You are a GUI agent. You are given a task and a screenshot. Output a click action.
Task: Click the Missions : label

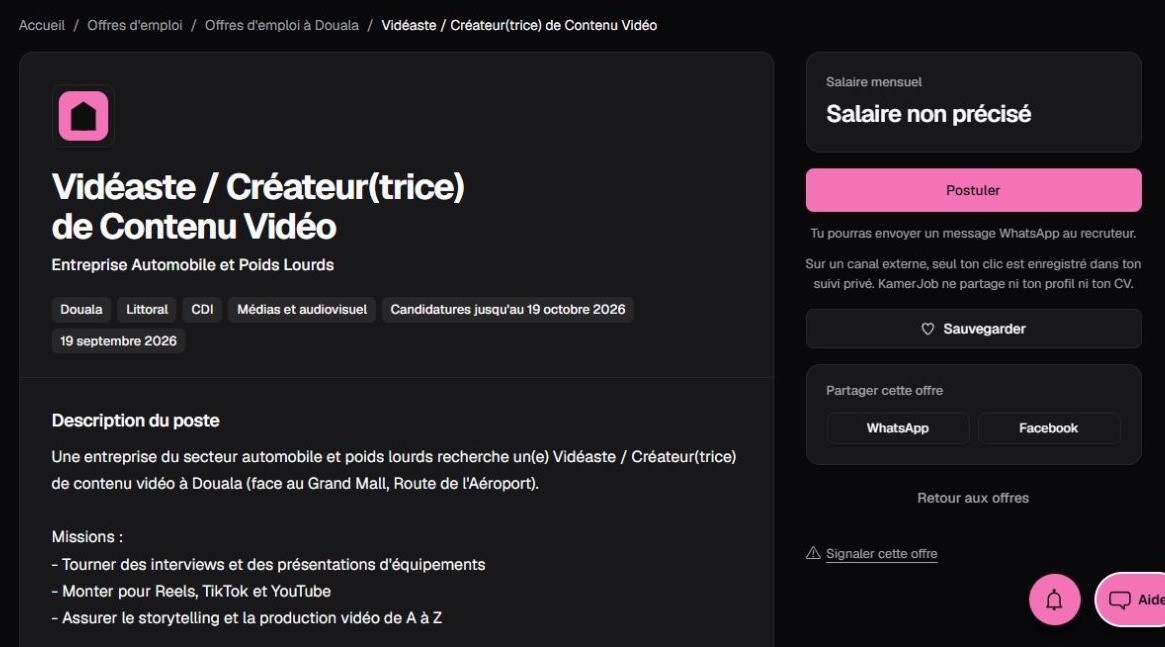87,537
